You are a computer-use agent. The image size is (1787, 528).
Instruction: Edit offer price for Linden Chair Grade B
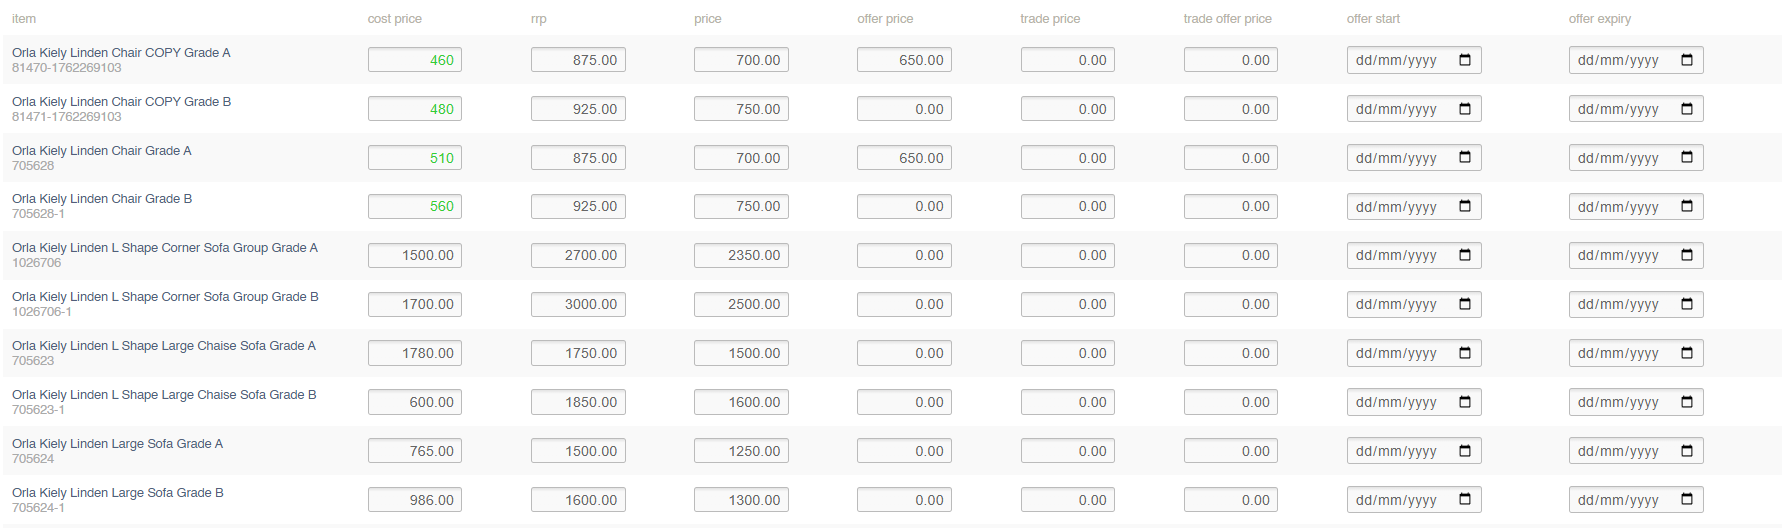pos(904,207)
